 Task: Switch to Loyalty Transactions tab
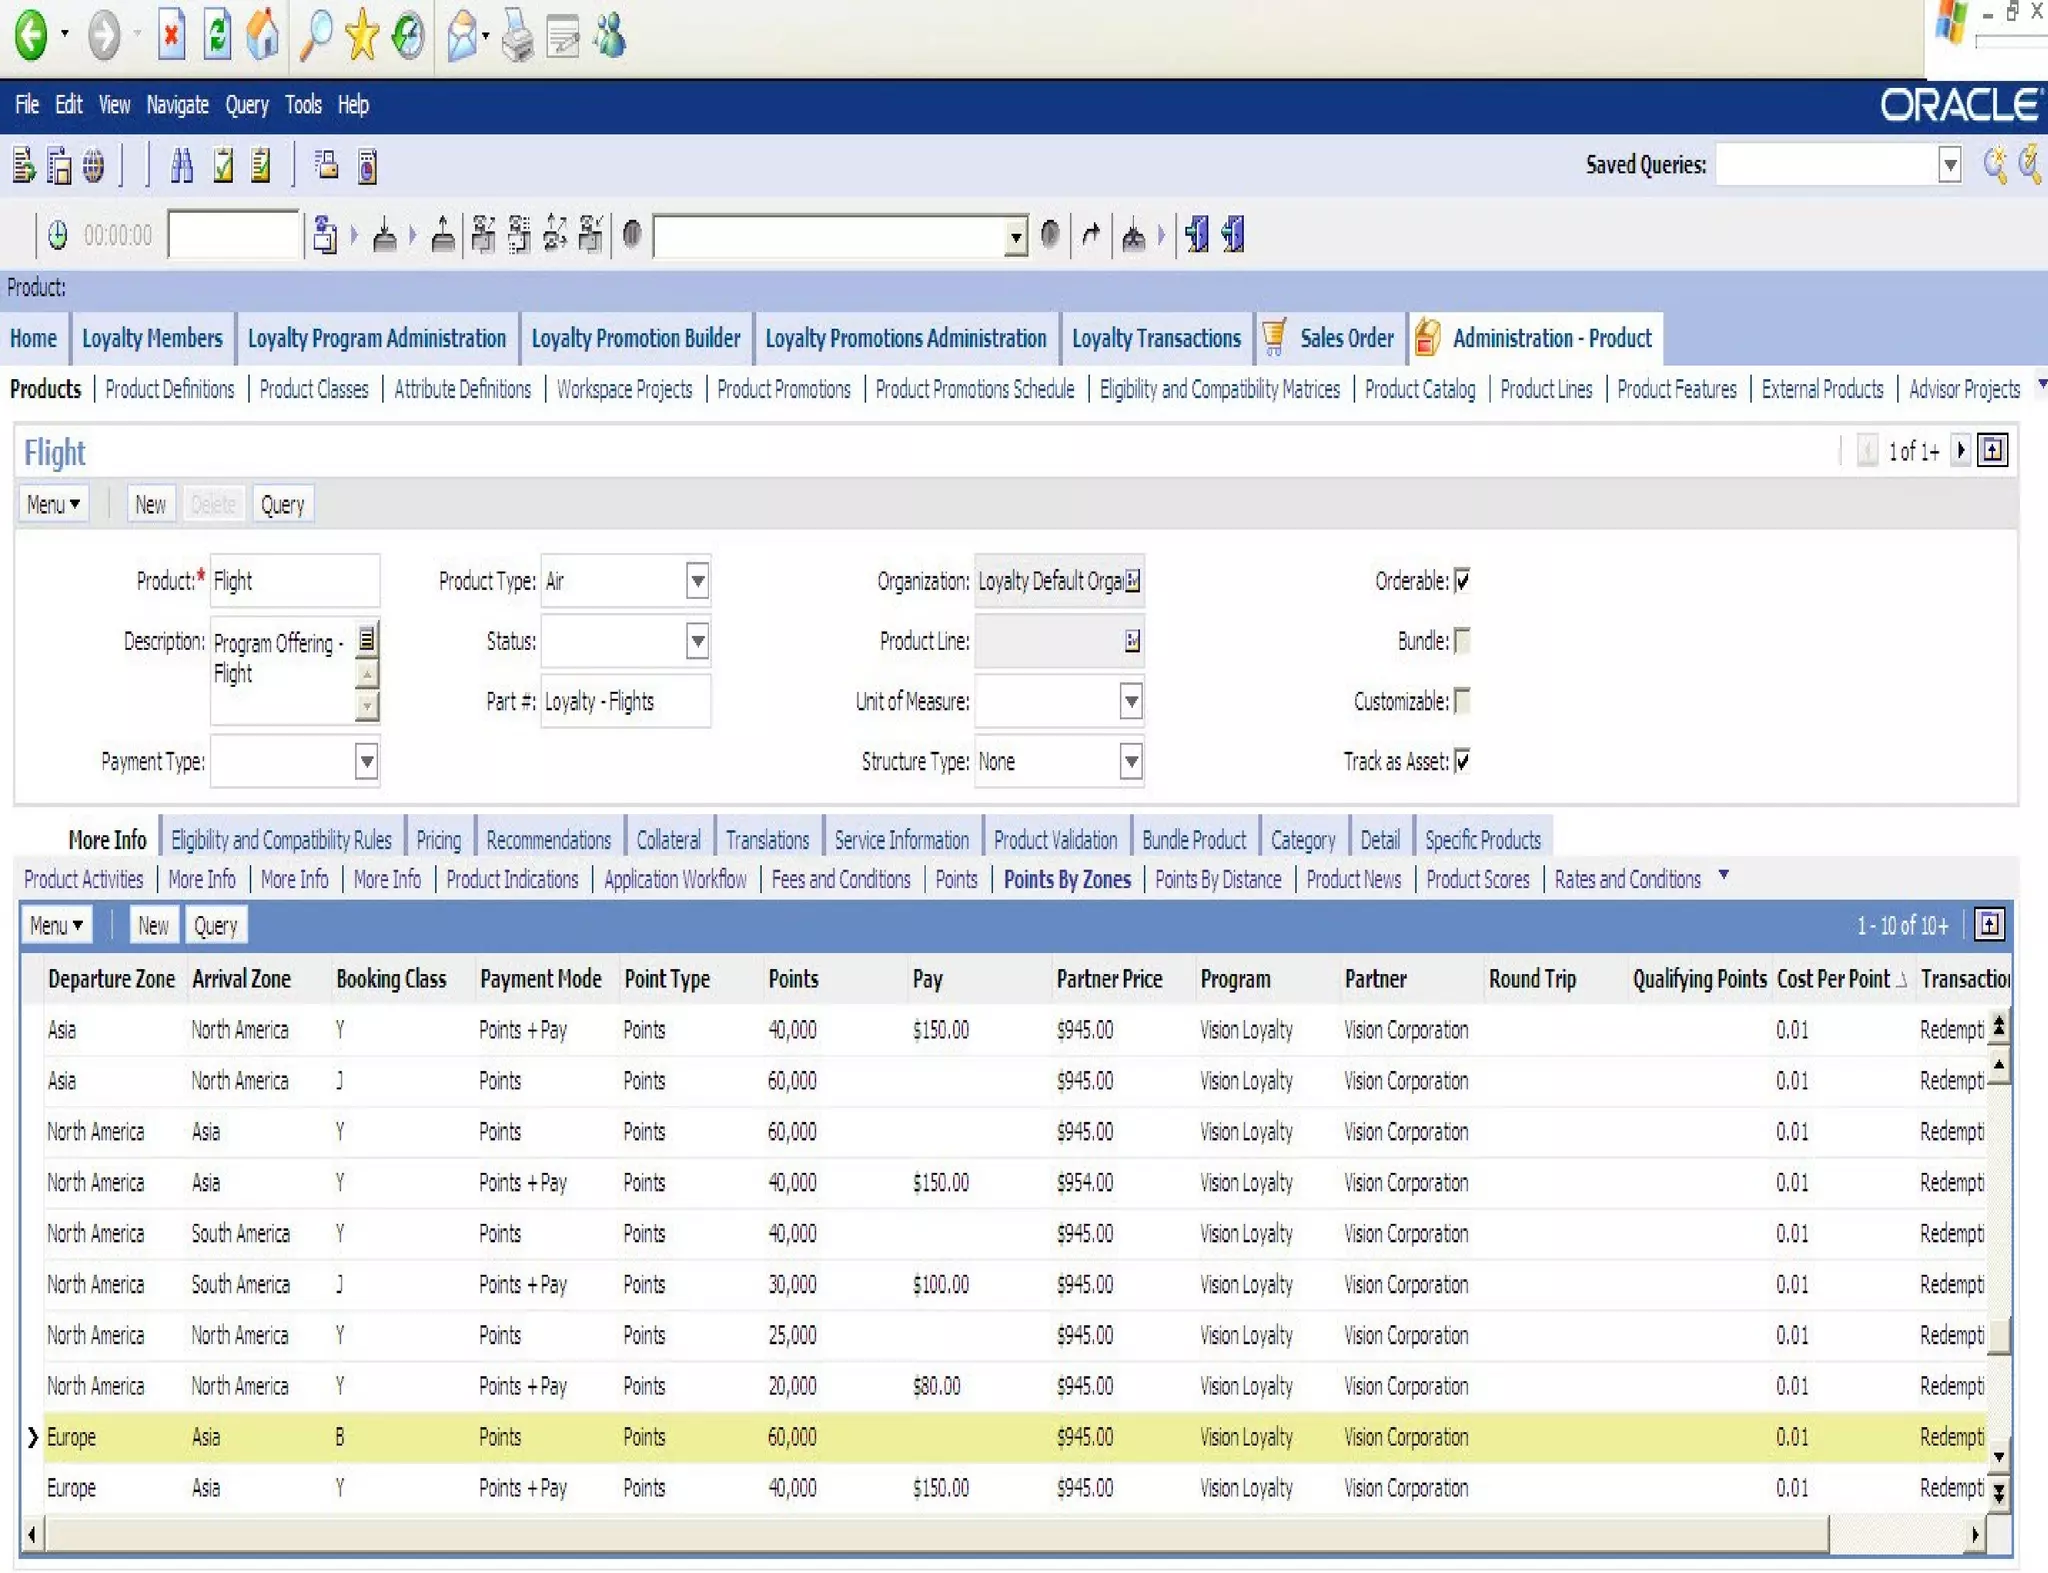coord(1156,338)
